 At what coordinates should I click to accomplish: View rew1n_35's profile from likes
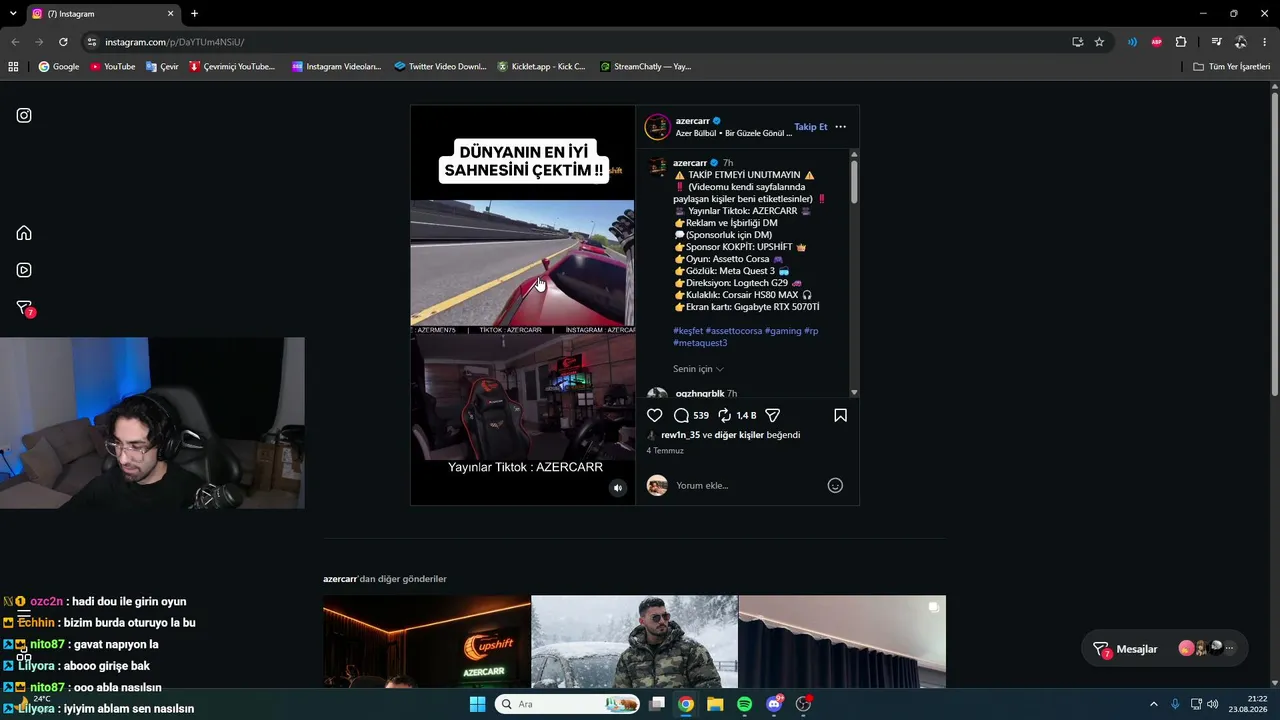[681, 435]
